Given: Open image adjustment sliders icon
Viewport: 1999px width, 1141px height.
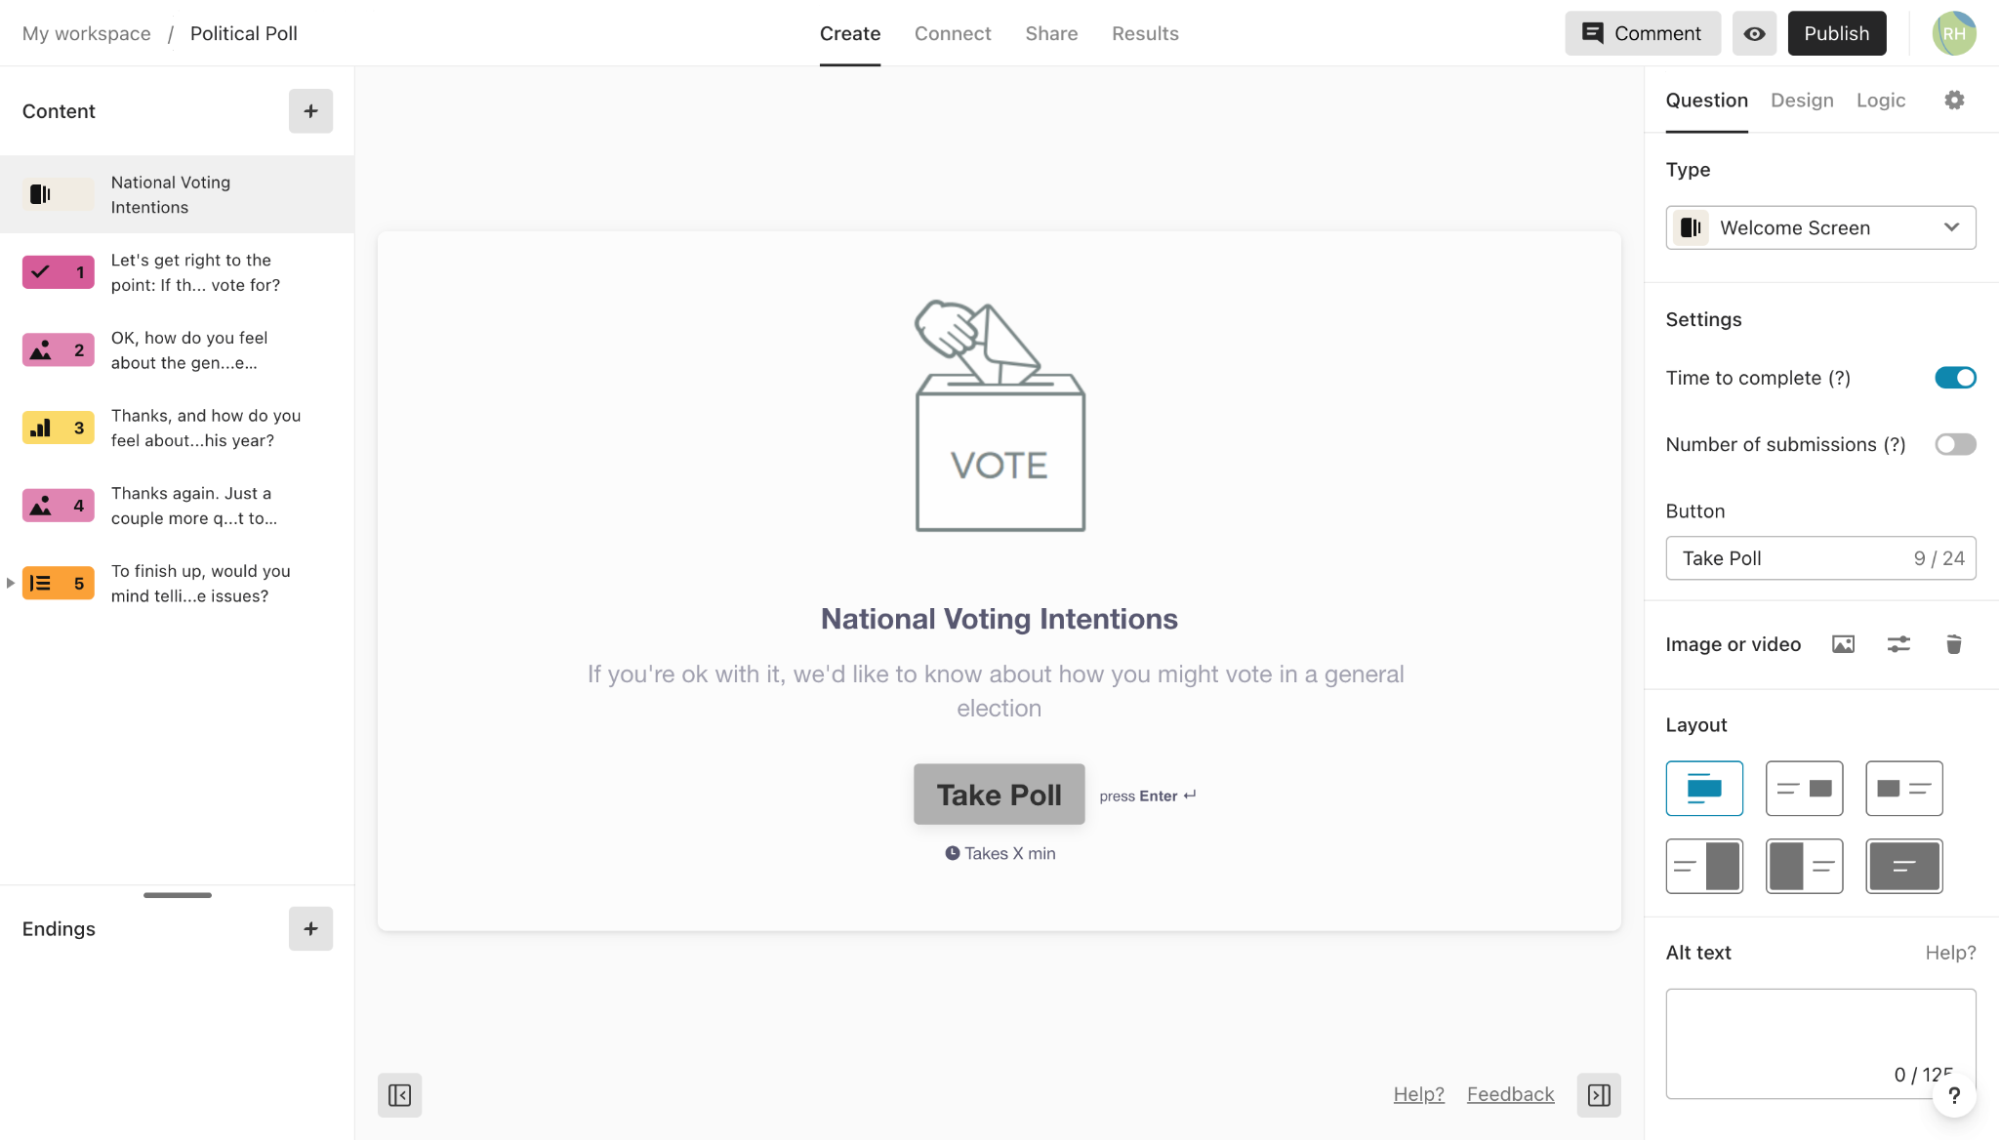Looking at the screenshot, I should point(1898,644).
